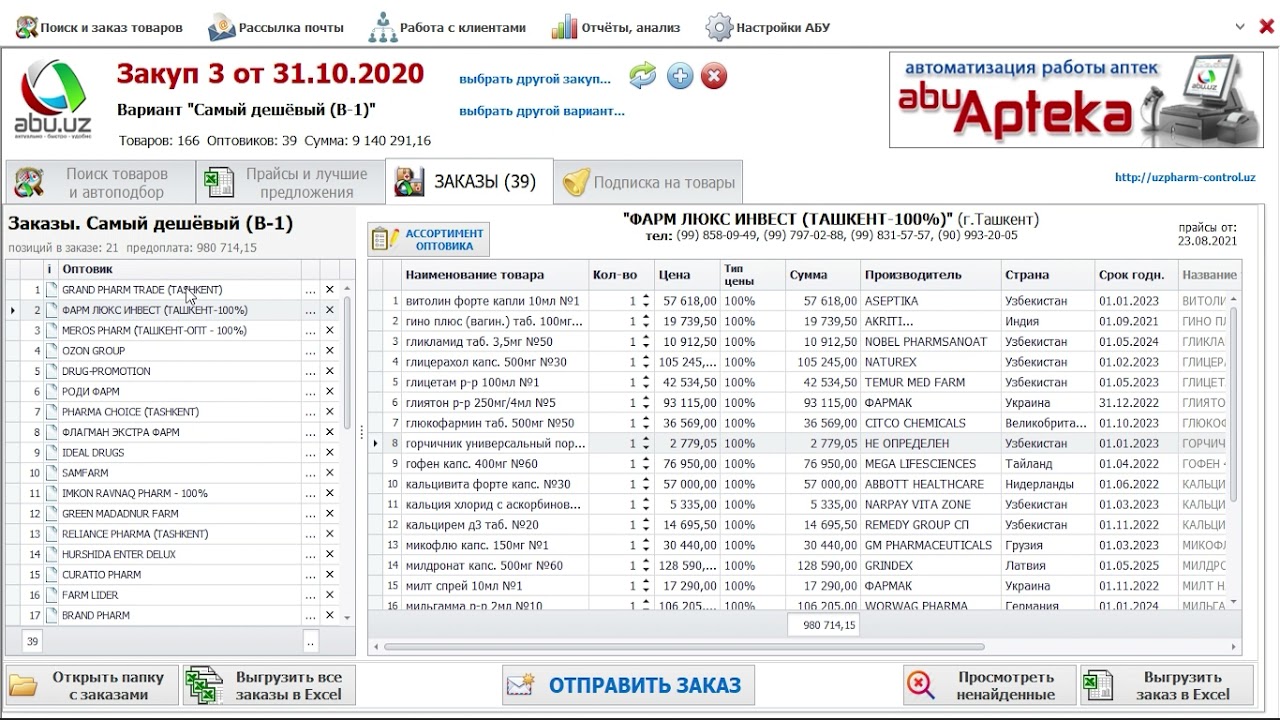Image resolution: width=1280 pixels, height=720 pixels.
Task: Sort by Производитель column header
Action: (x=931, y=275)
